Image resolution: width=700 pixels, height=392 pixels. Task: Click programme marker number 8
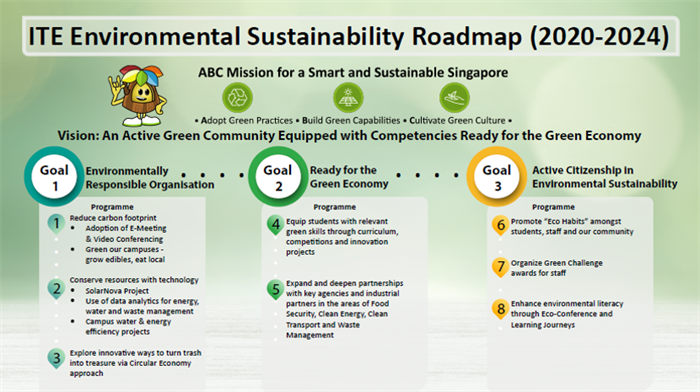point(500,309)
